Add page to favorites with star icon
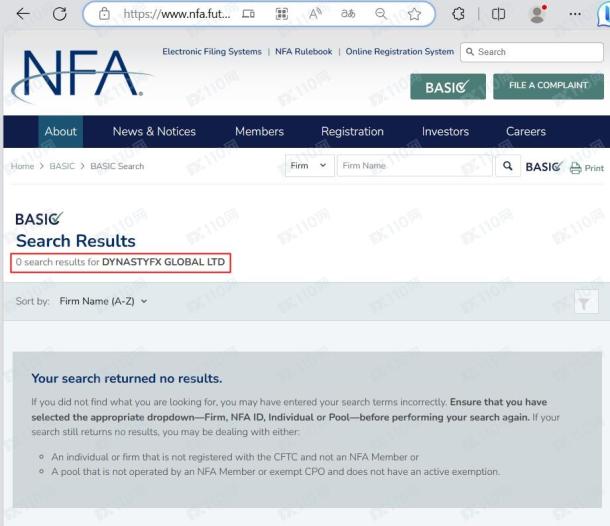Viewport: 610px width, 526px height. pos(414,14)
